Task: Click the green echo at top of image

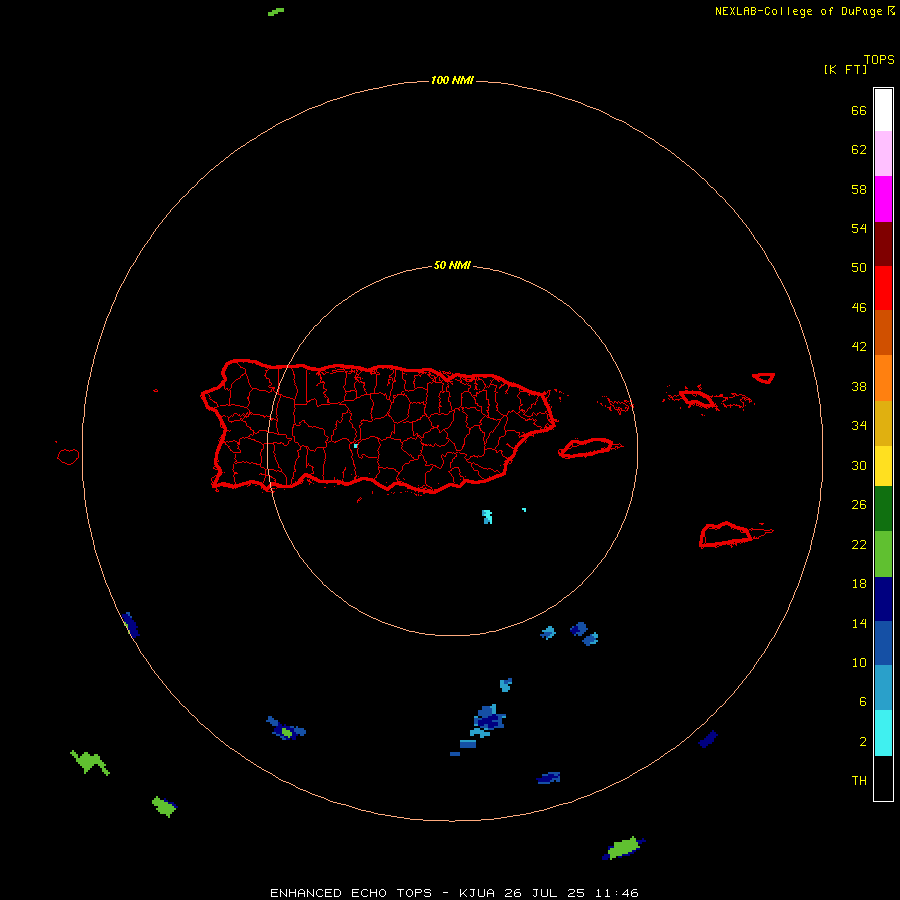Action: coord(276,11)
